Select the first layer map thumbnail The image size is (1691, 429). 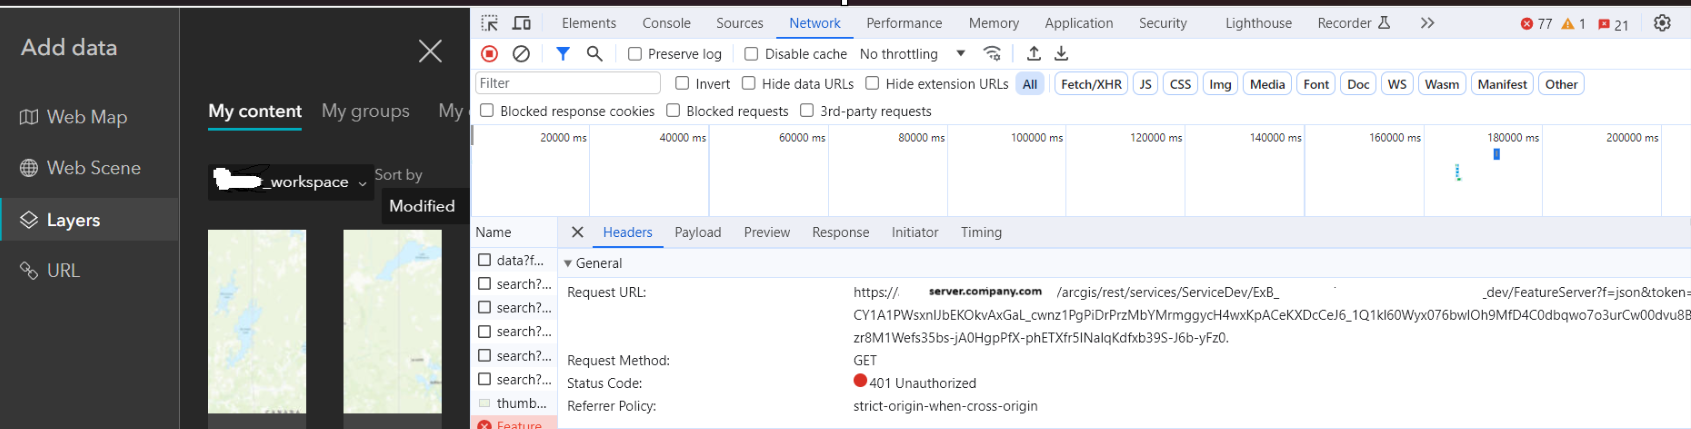click(x=257, y=321)
